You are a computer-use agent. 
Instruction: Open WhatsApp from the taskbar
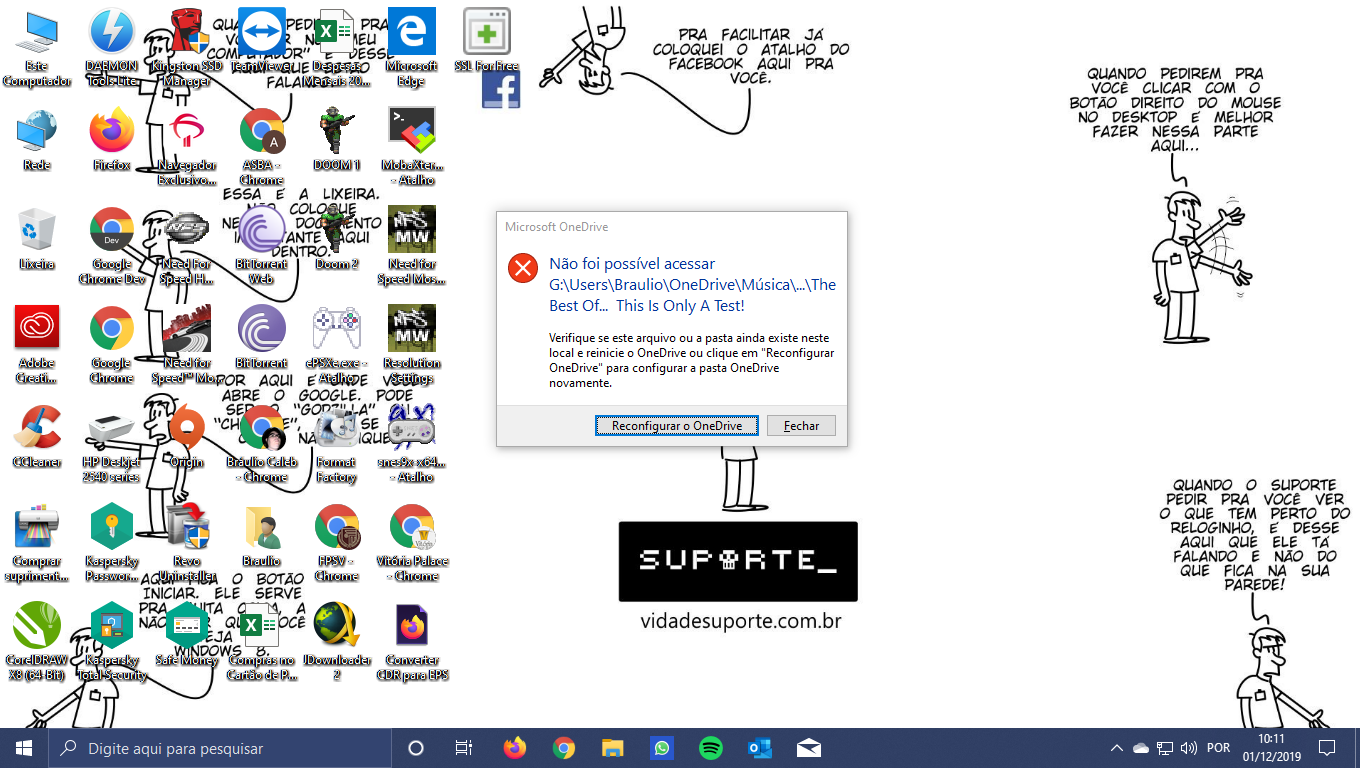(662, 748)
